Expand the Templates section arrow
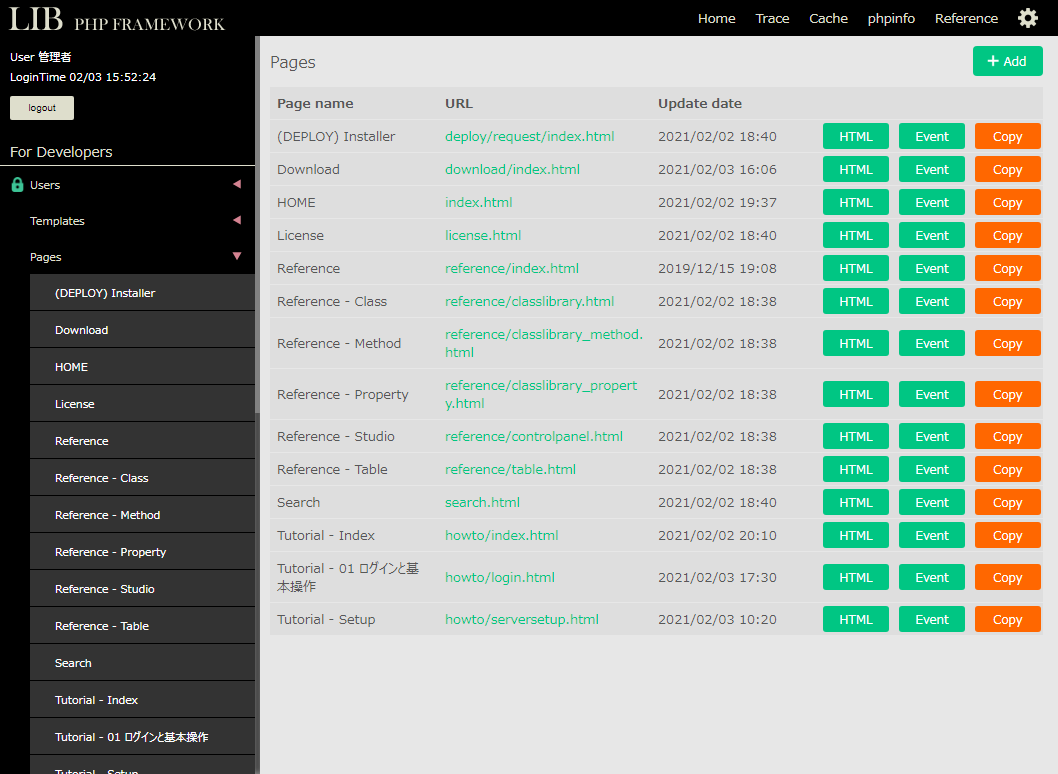The image size is (1058, 774). click(237, 220)
